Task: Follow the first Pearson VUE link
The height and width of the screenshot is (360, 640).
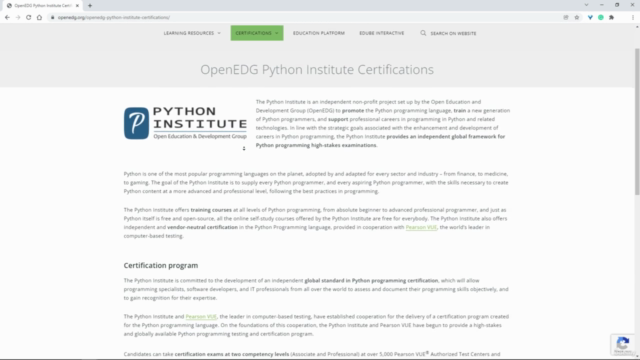Action: tap(421, 227)
